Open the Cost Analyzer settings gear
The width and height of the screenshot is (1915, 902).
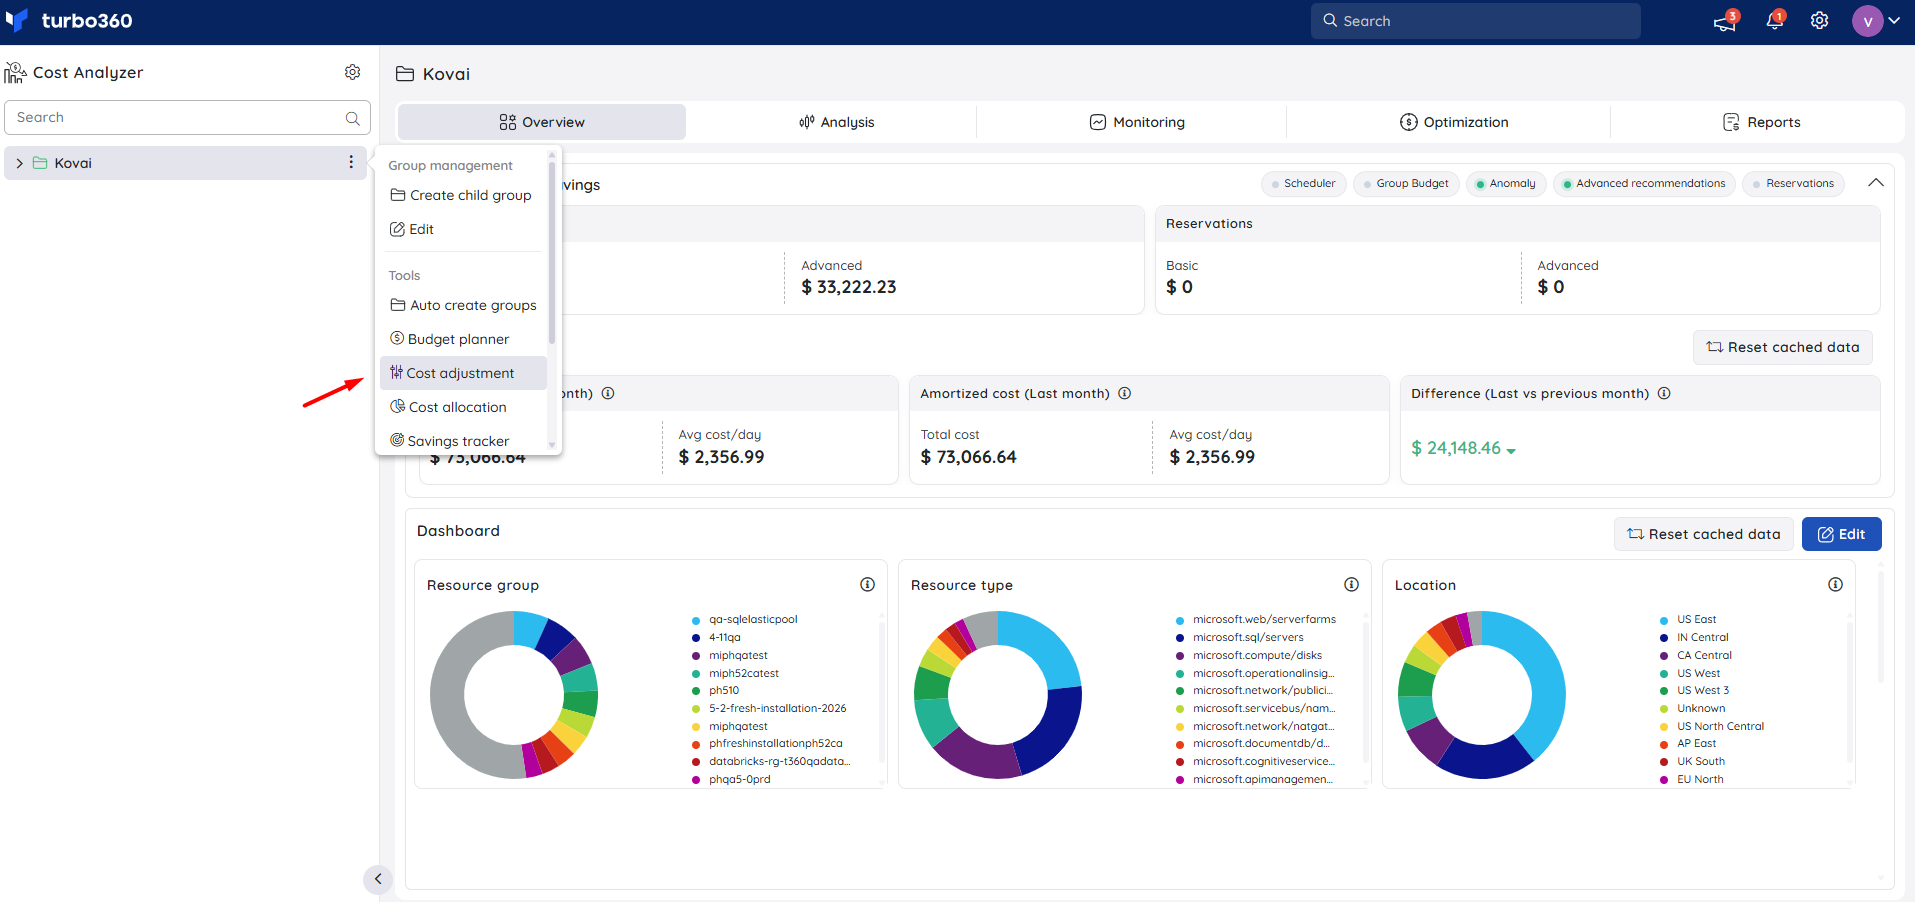(352, 72)
